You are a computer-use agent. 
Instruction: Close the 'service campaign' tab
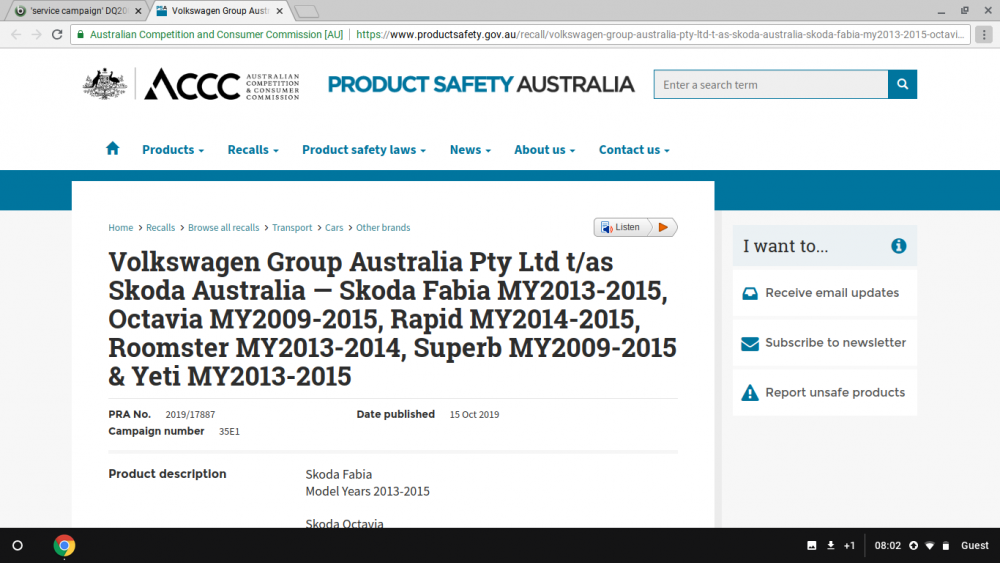tap(138, 11)
